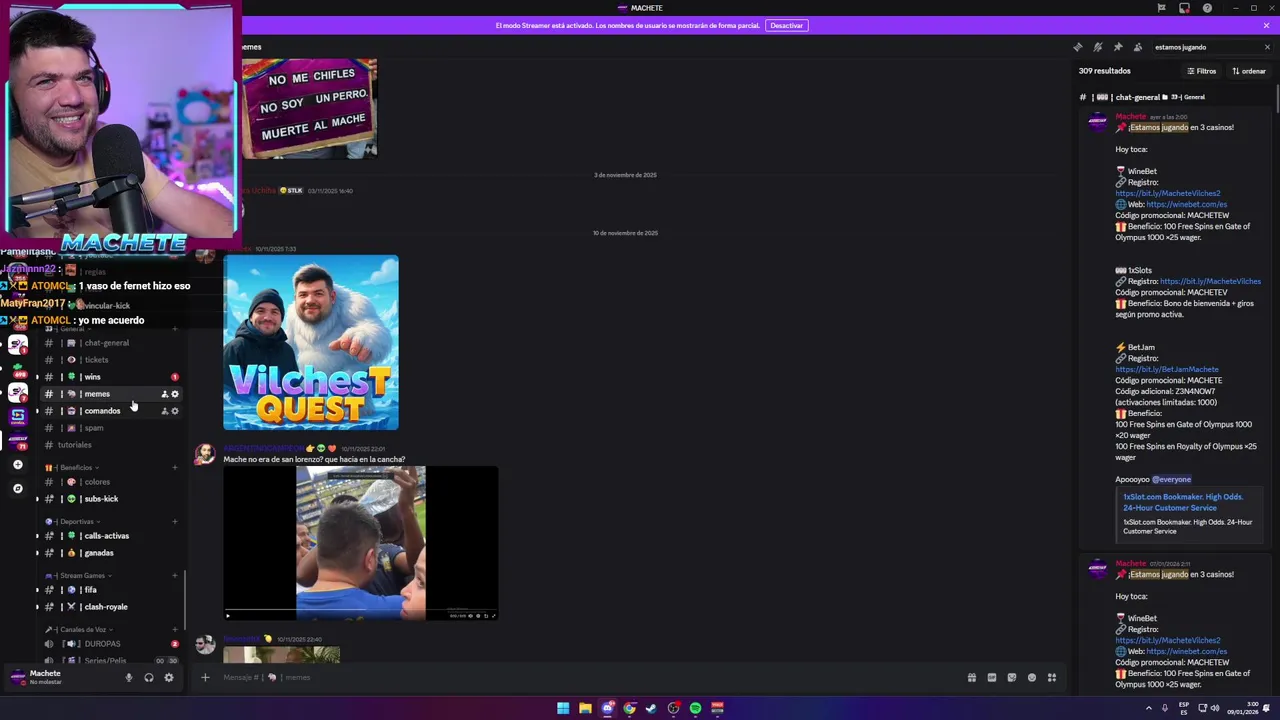The height and width of the screenshot is (720, 1280).
Task: Open the settings gear on comandos channel
Action: point(175,411)
